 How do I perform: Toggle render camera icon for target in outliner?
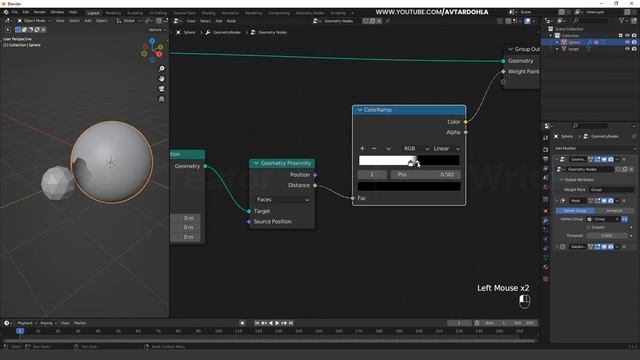(634, 49)
